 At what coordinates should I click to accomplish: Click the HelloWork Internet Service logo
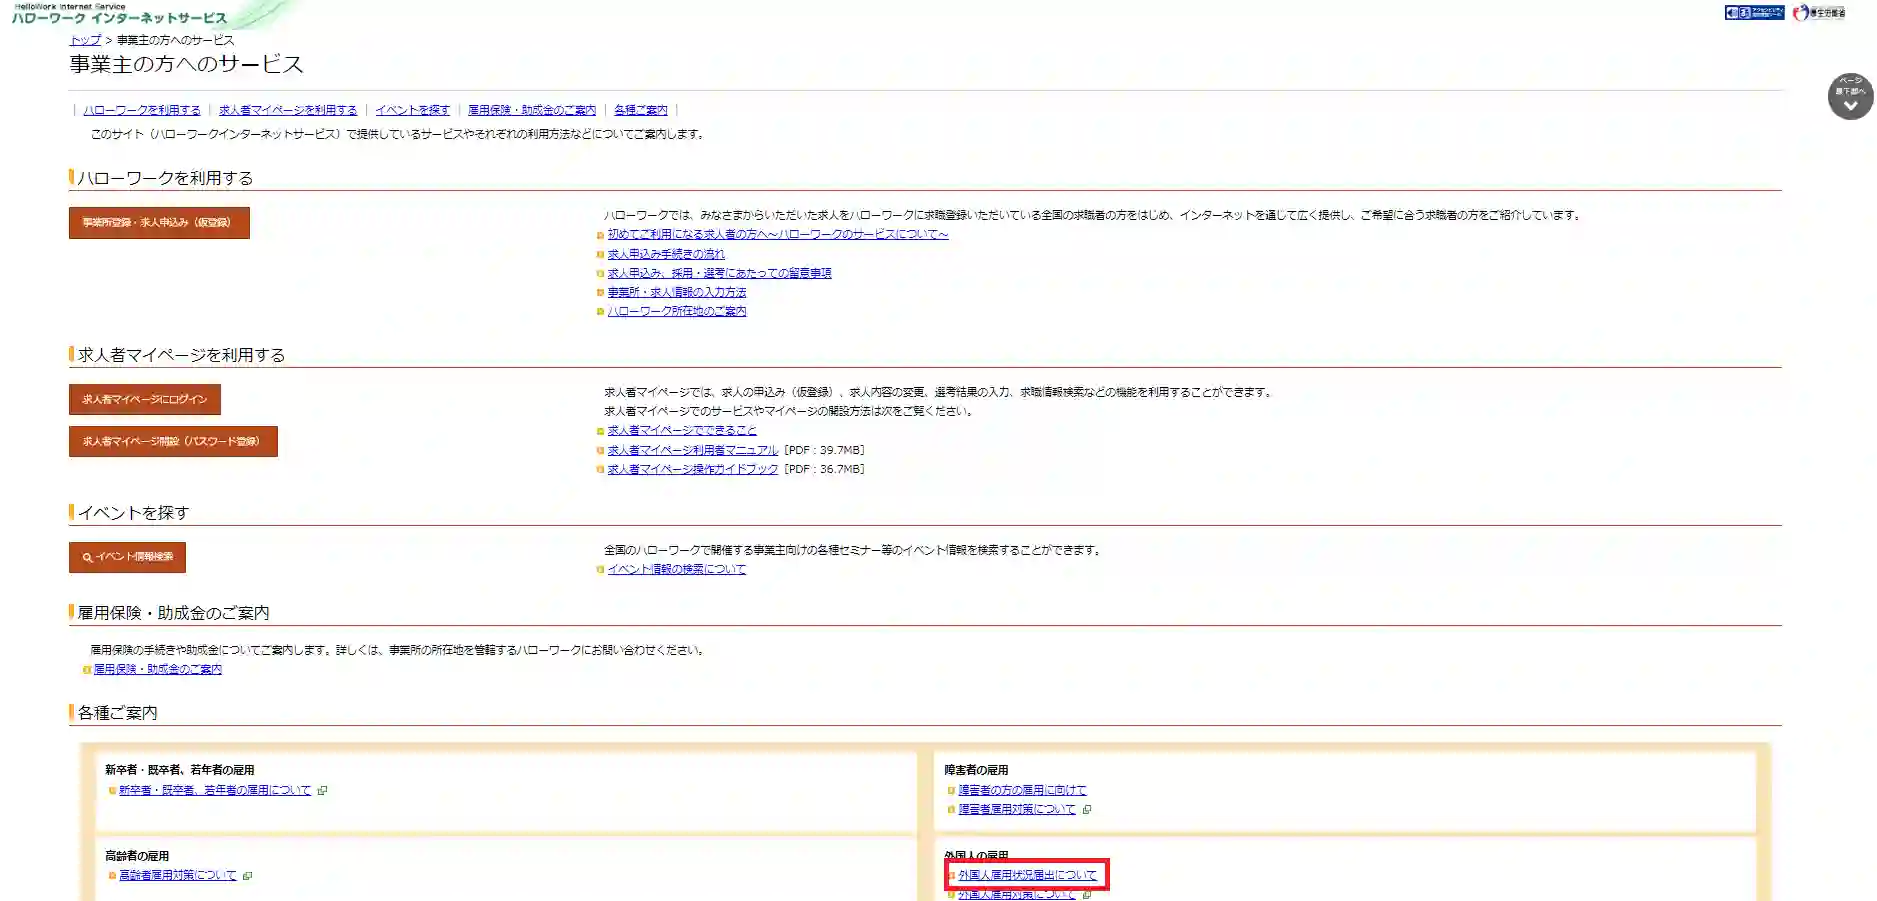click(119, 14)
